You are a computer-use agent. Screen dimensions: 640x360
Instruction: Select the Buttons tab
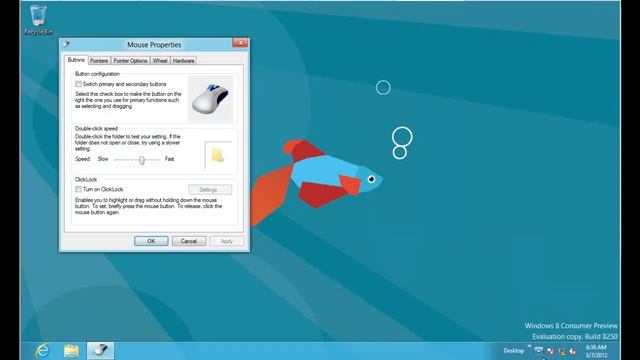tap(76, 60)
